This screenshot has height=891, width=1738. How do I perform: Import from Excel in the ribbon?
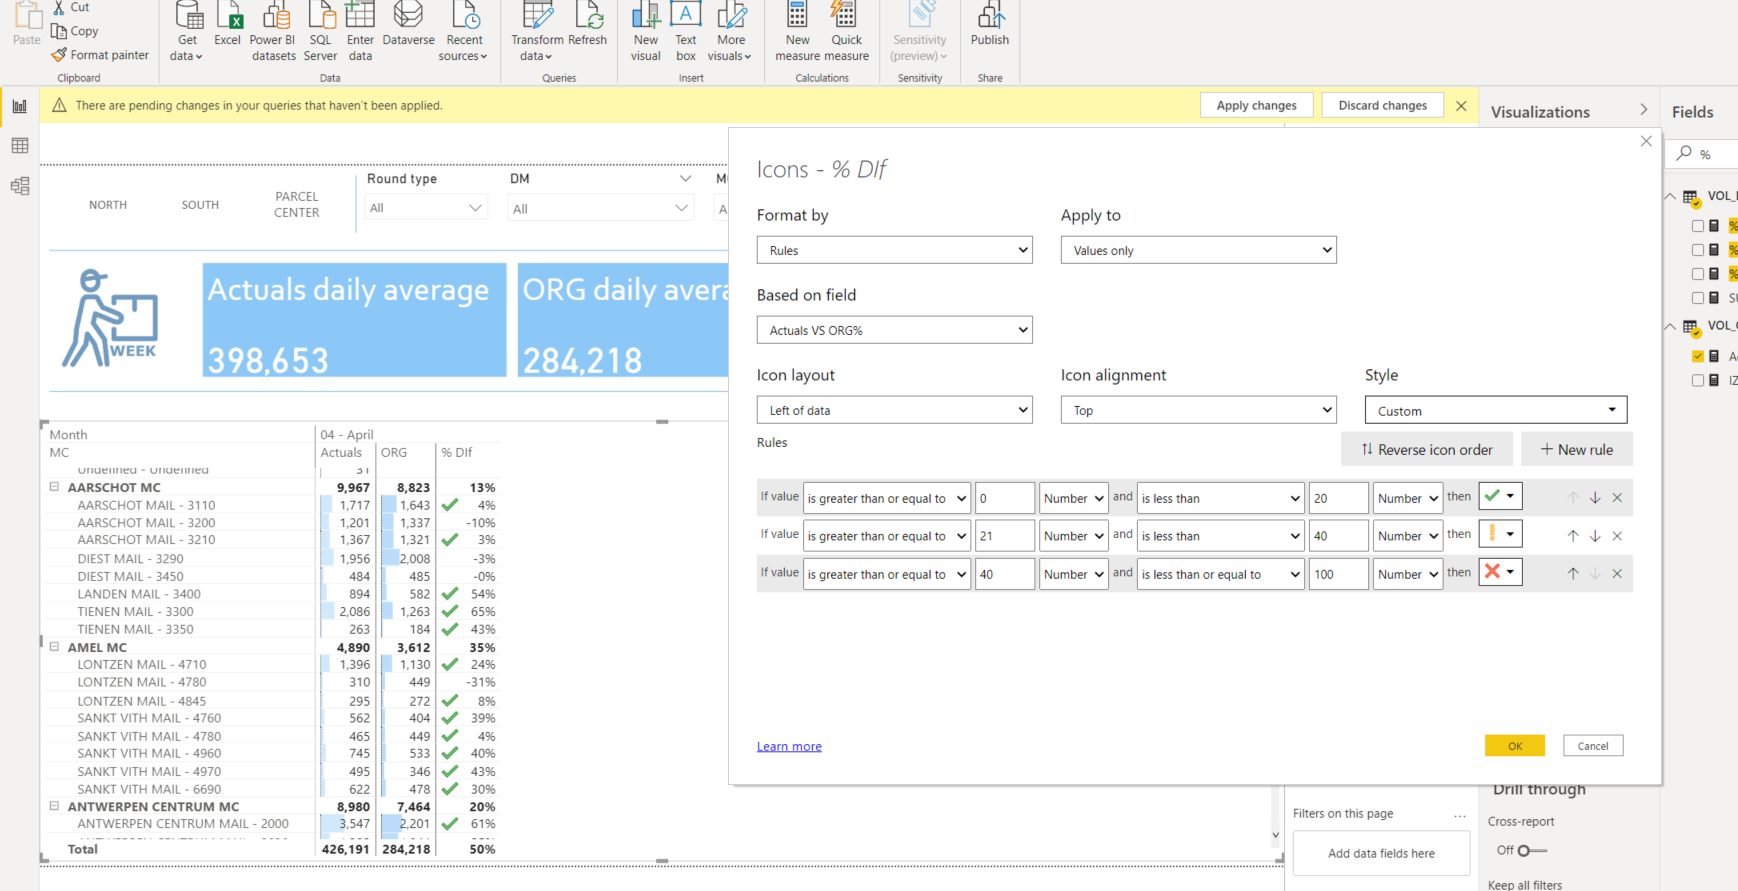(x=228, y=25)
